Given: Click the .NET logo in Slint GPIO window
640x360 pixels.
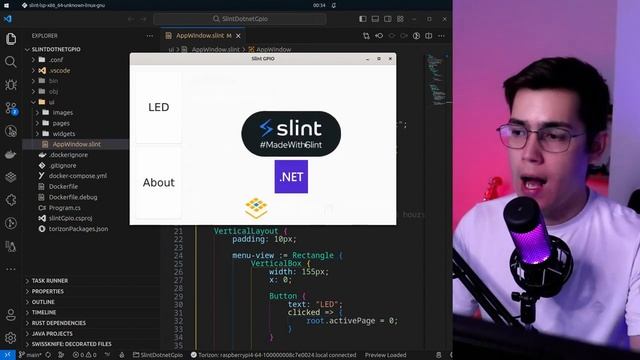Looking at the screenshot, I should (x=291, y=177).
